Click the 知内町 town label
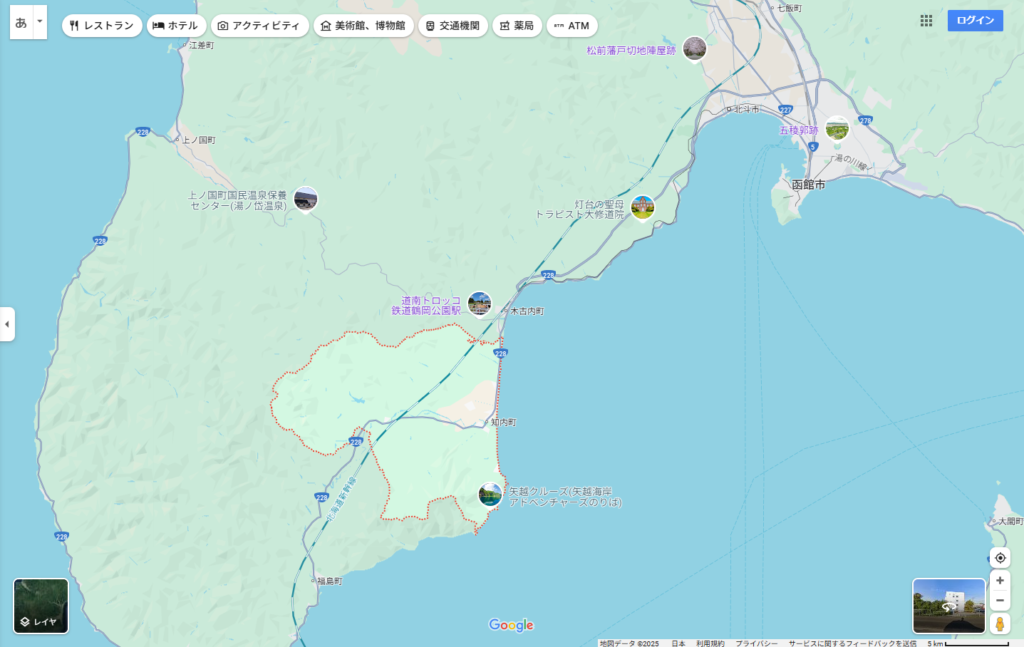The image size is (1024, 647). pyautogui.click(x=504, y=422)
